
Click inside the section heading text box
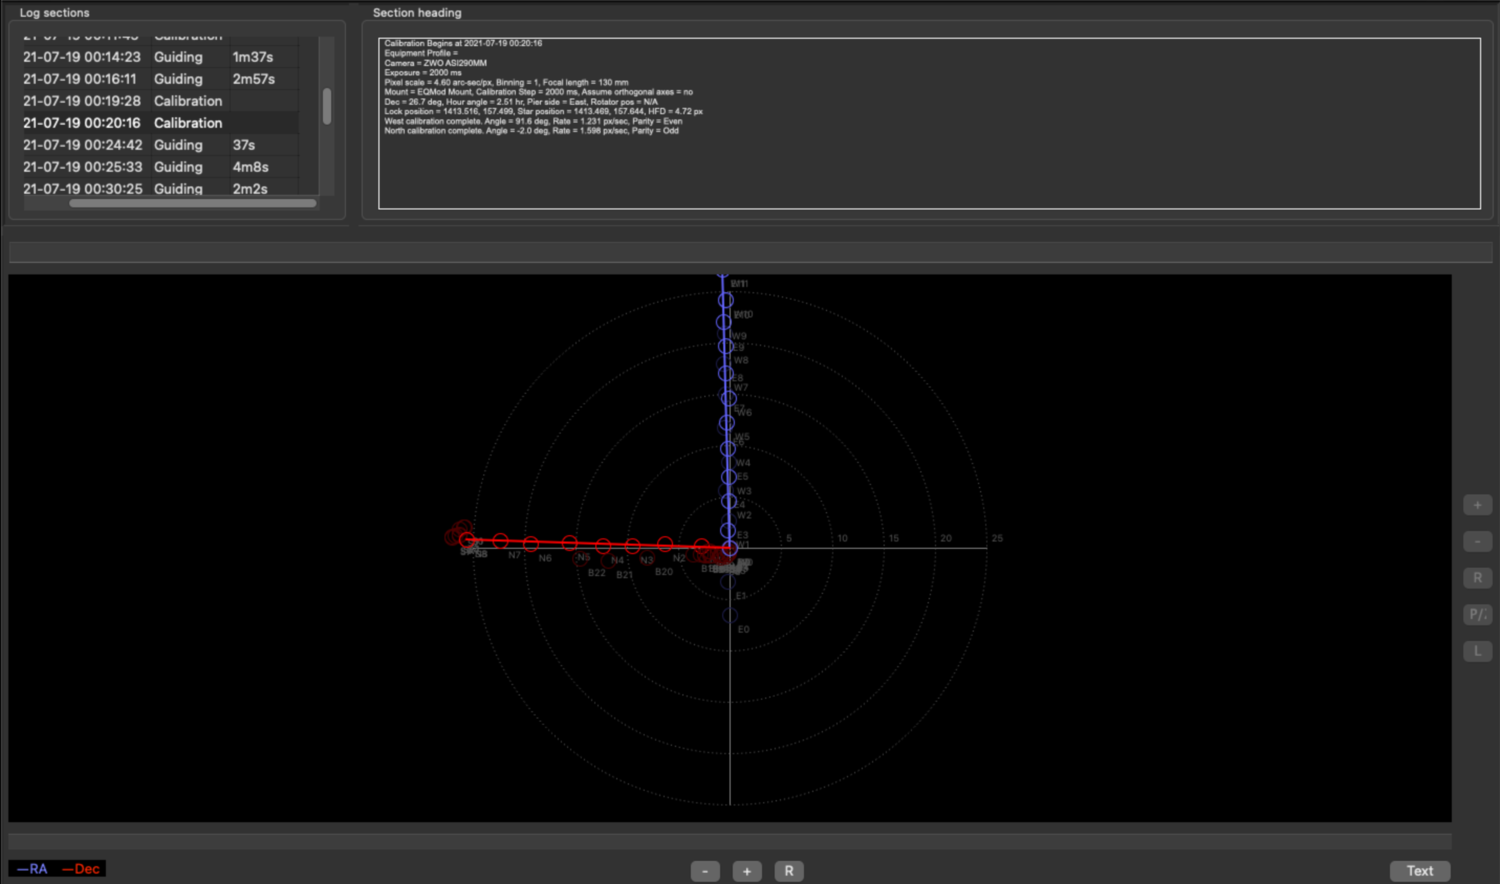[x=929, y=124]
